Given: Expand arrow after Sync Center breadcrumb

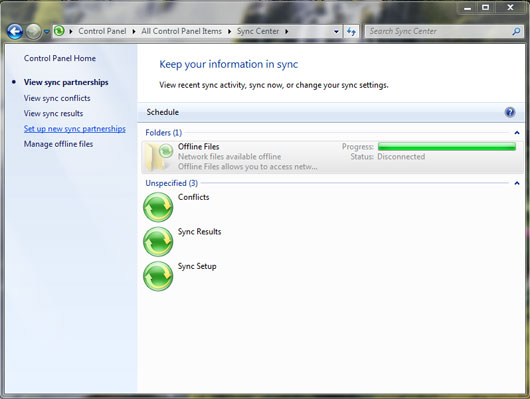Looking at the screenshot, I should click(x=287, y=31).
